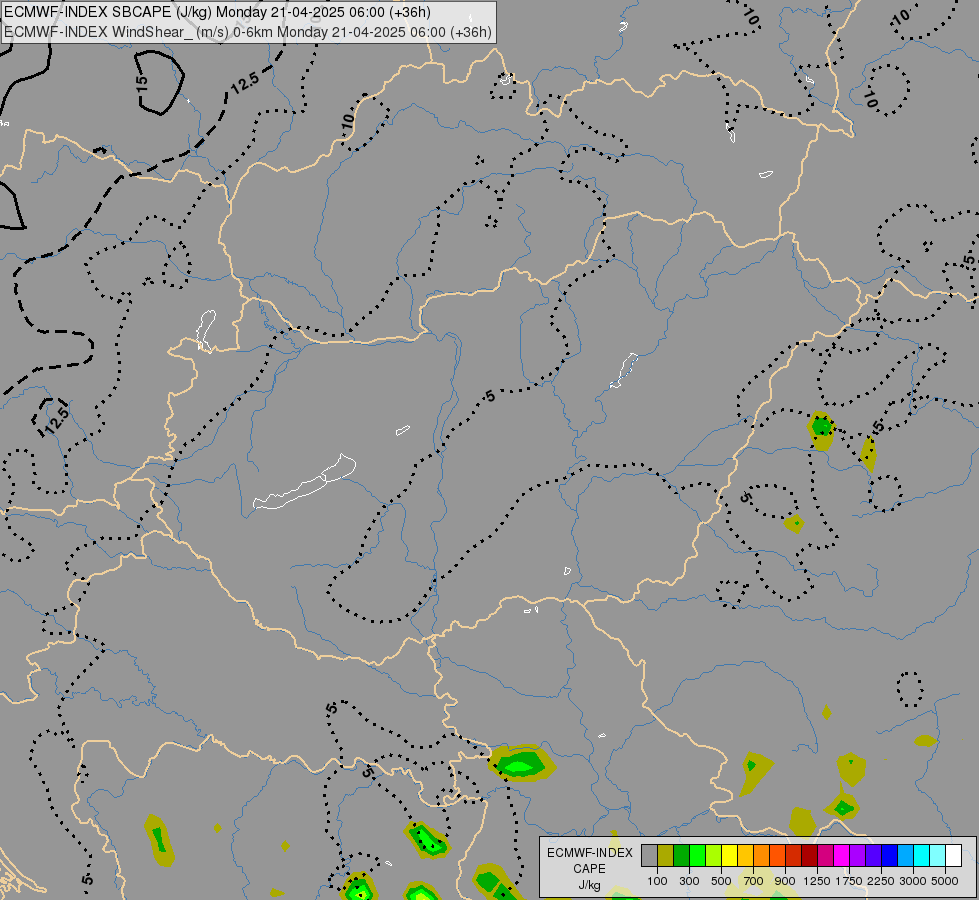Click the '300' legend value

689,881
